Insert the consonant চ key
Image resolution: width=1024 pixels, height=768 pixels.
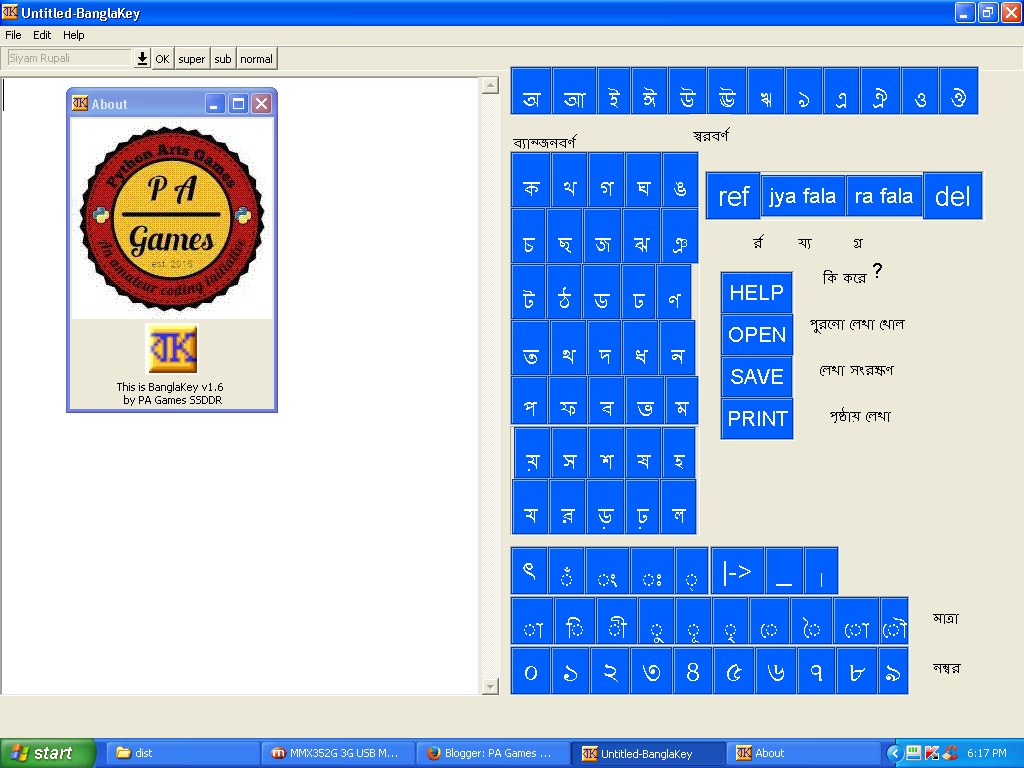(528, 236)
